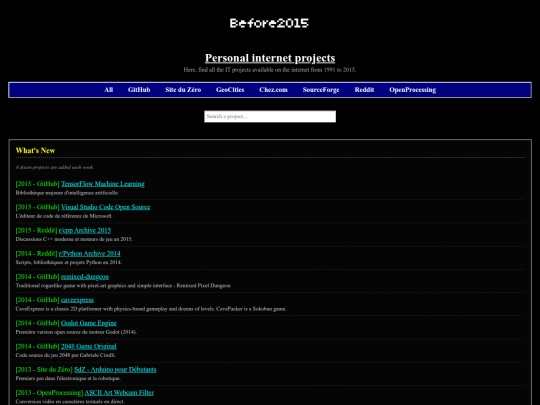Switch to GeoCities category

tap(230, 90)
